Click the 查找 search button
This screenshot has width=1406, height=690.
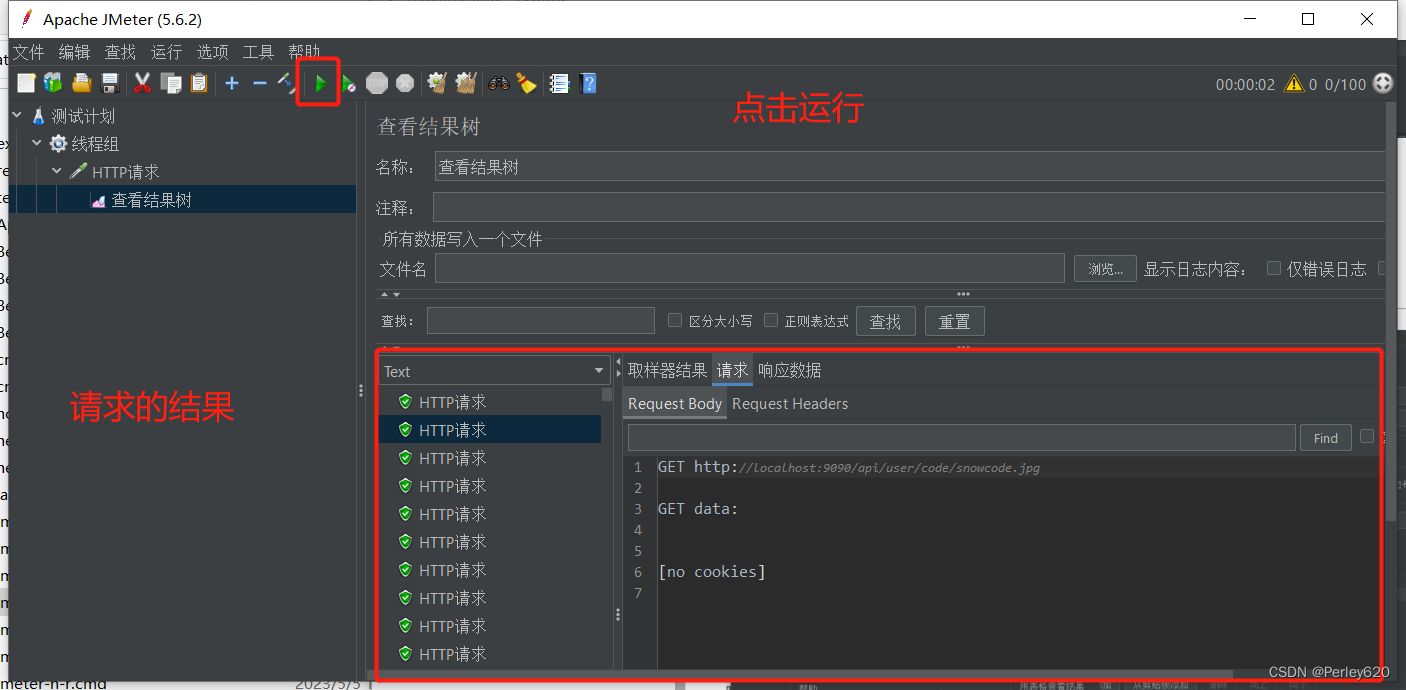click(x=885, y=321)
